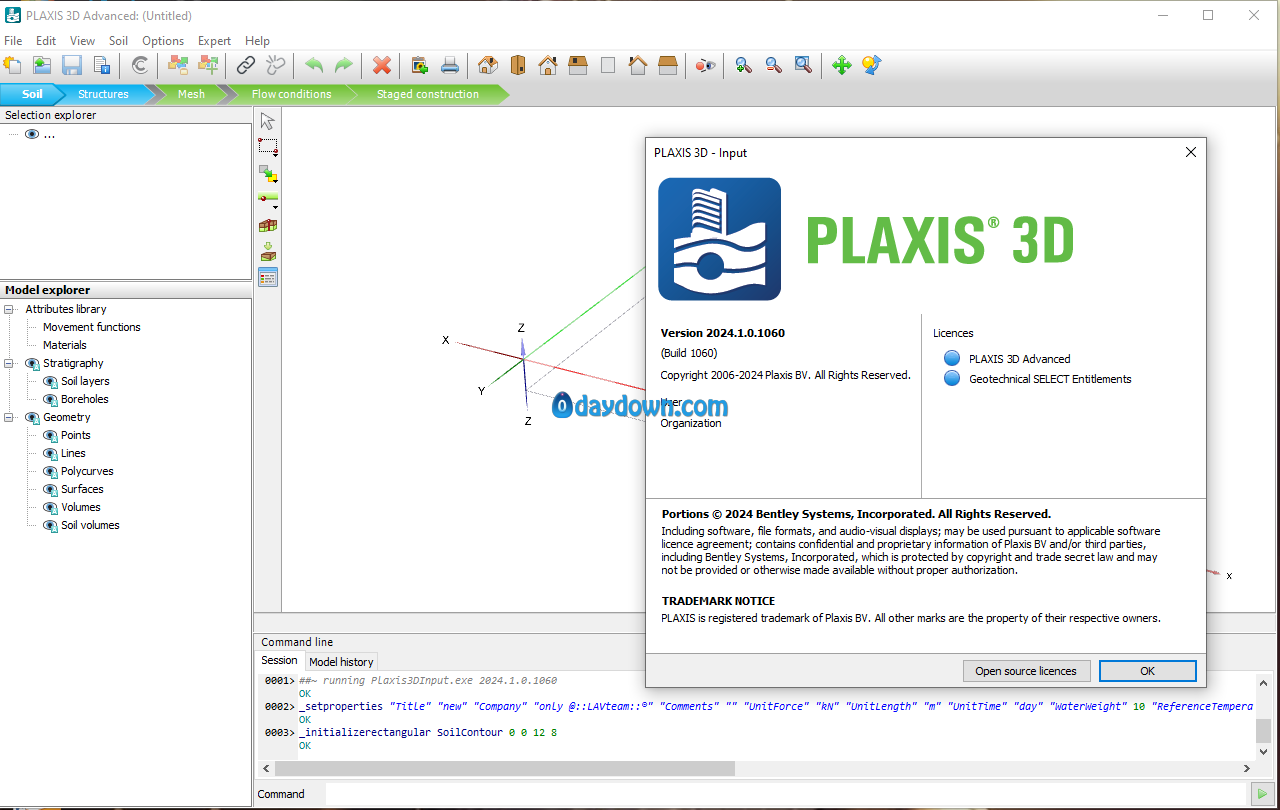This screenshot has width=1280, height=810.
Task: Switch to the Model history tab
Action: pos(341,662)
